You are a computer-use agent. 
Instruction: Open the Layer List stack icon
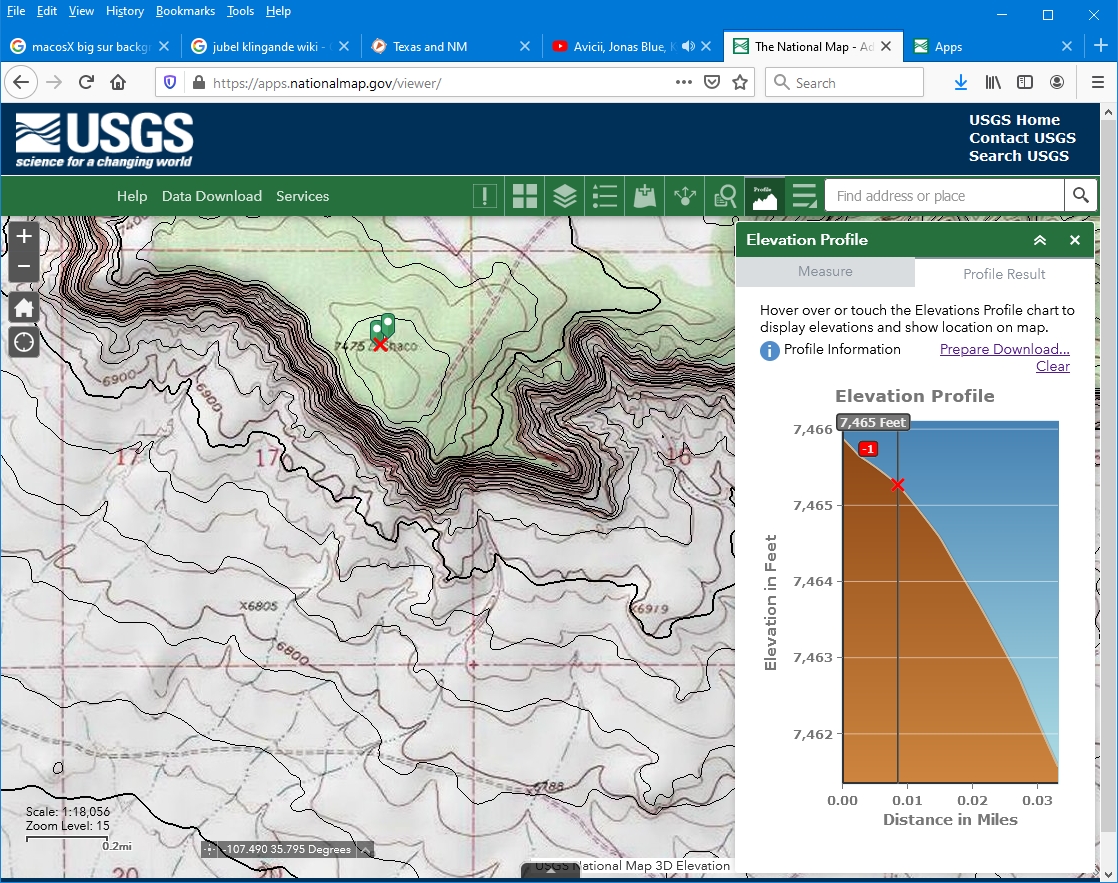(x=565, y=196)
